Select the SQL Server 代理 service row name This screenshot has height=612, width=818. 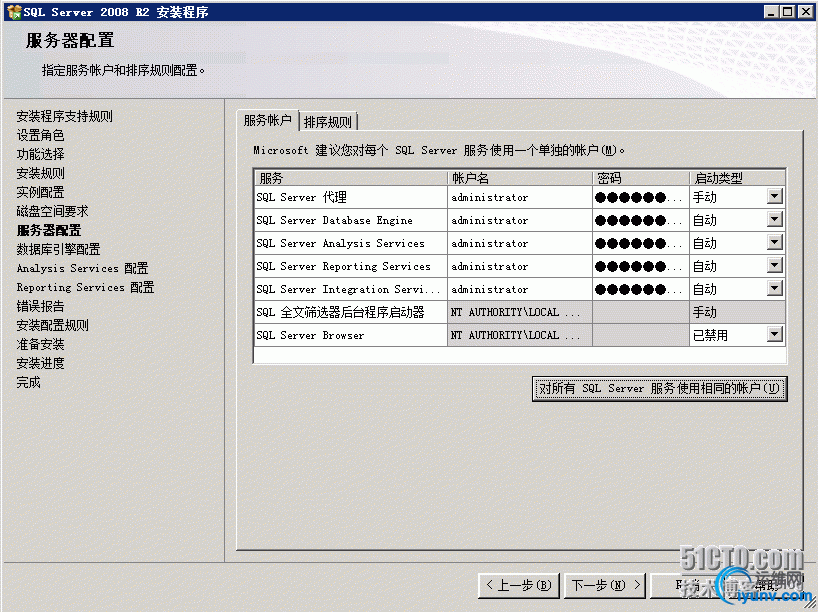pyautogui.click(x=351, y=197)
